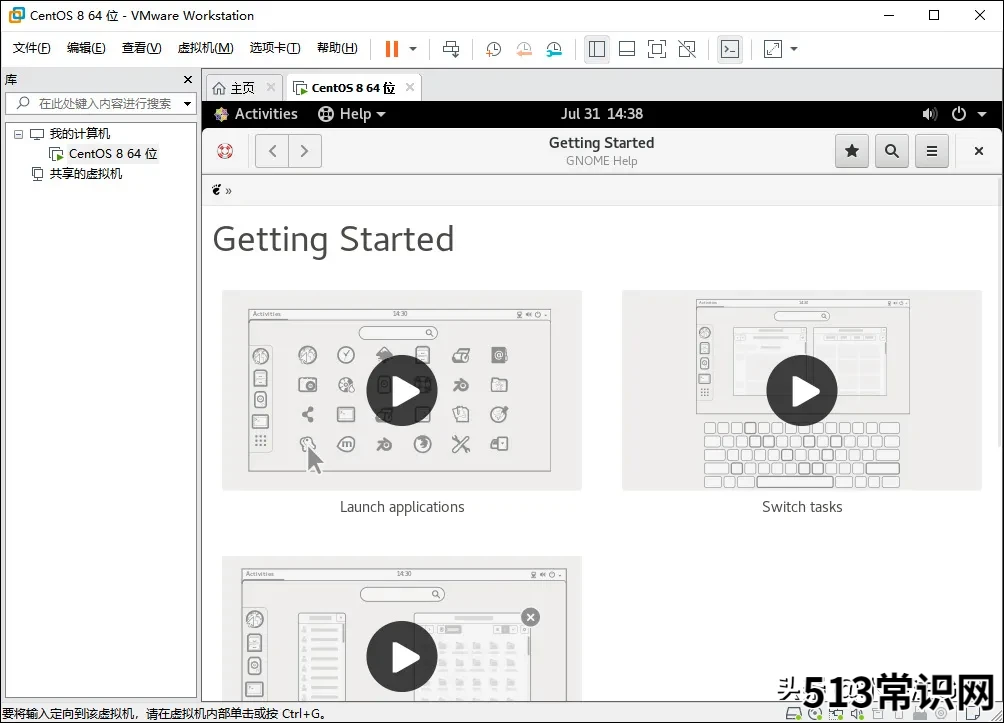
Task: Search GNOME Help with the magnifier button
Action: point(891,151)
